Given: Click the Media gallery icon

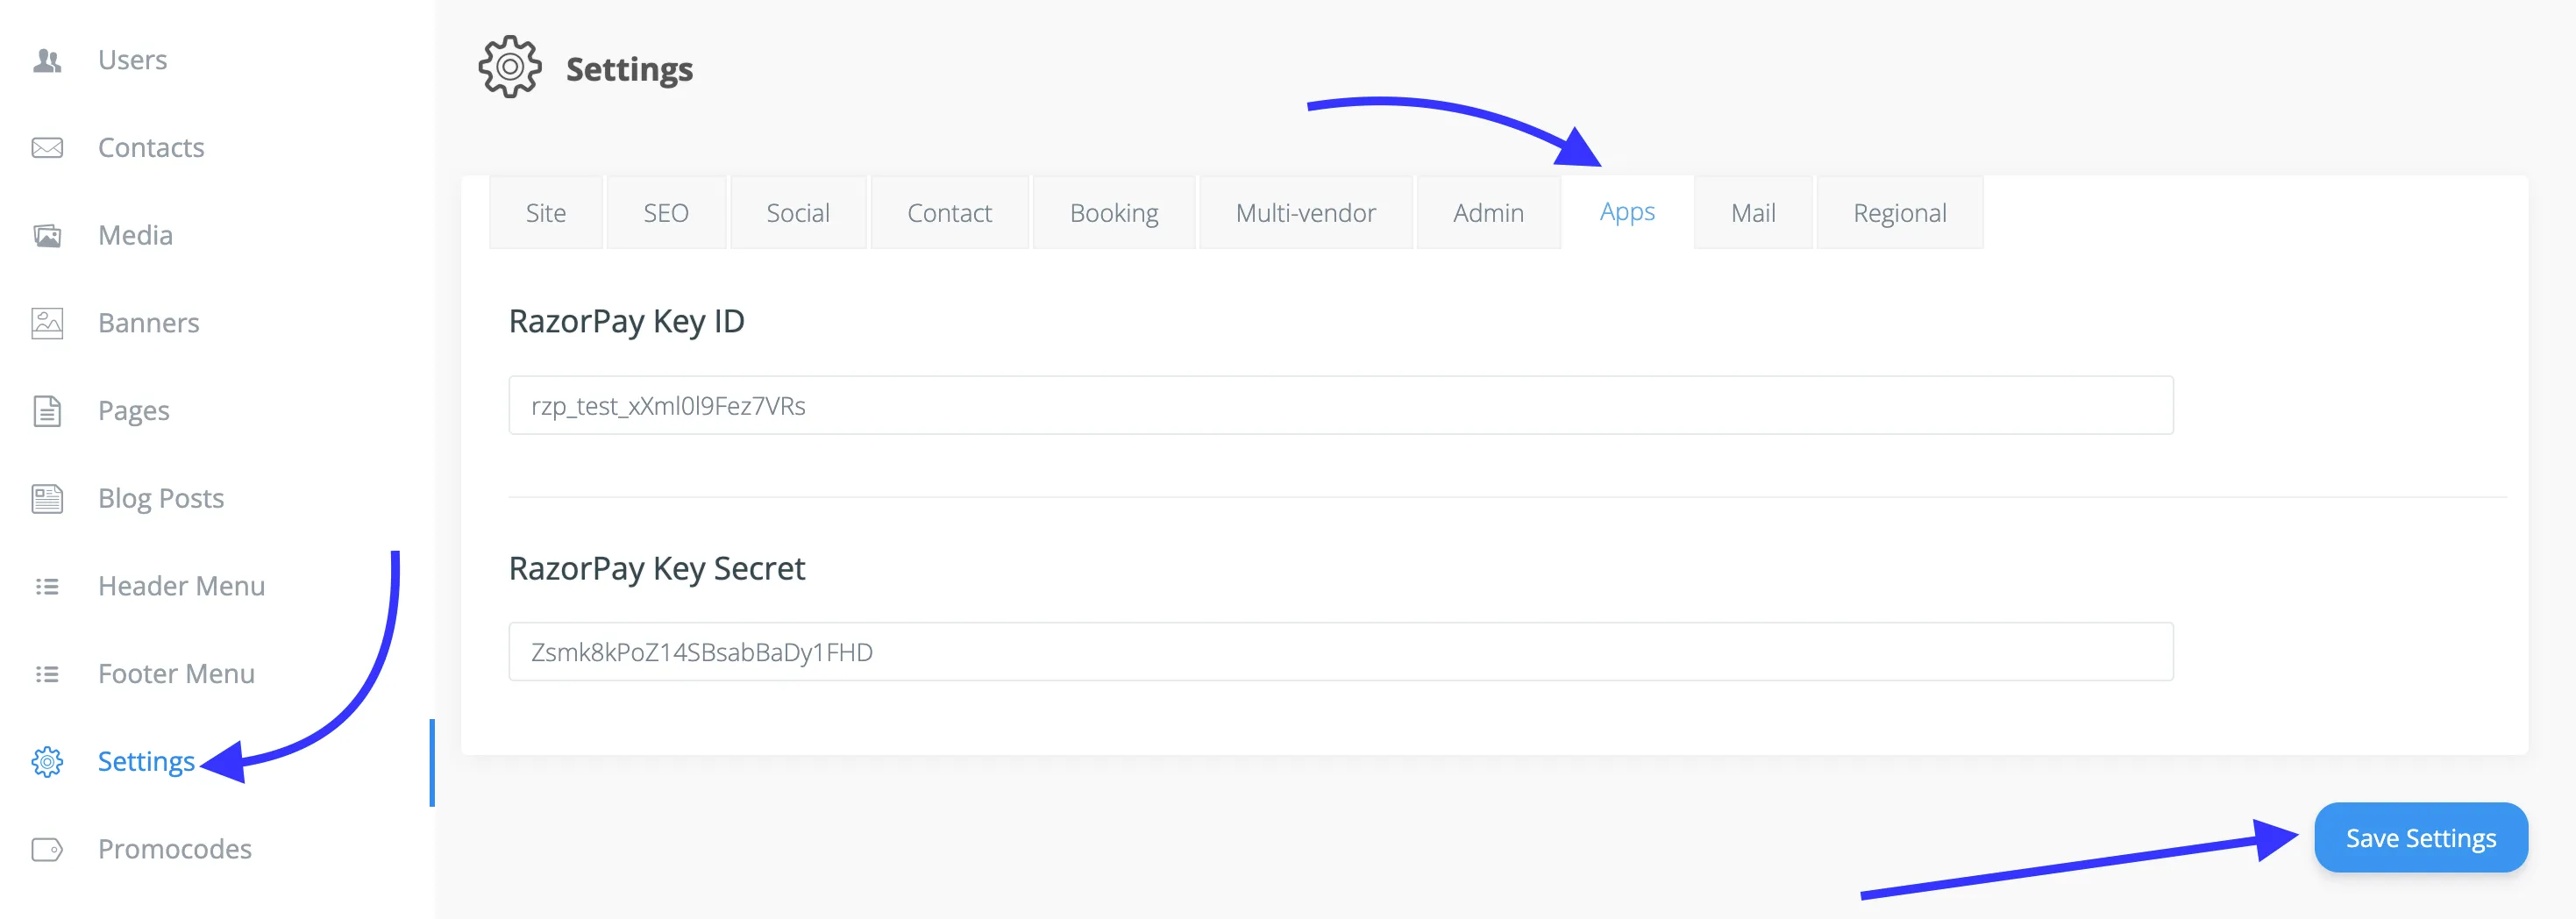Looking at the screenshot, I should (47, 236).
